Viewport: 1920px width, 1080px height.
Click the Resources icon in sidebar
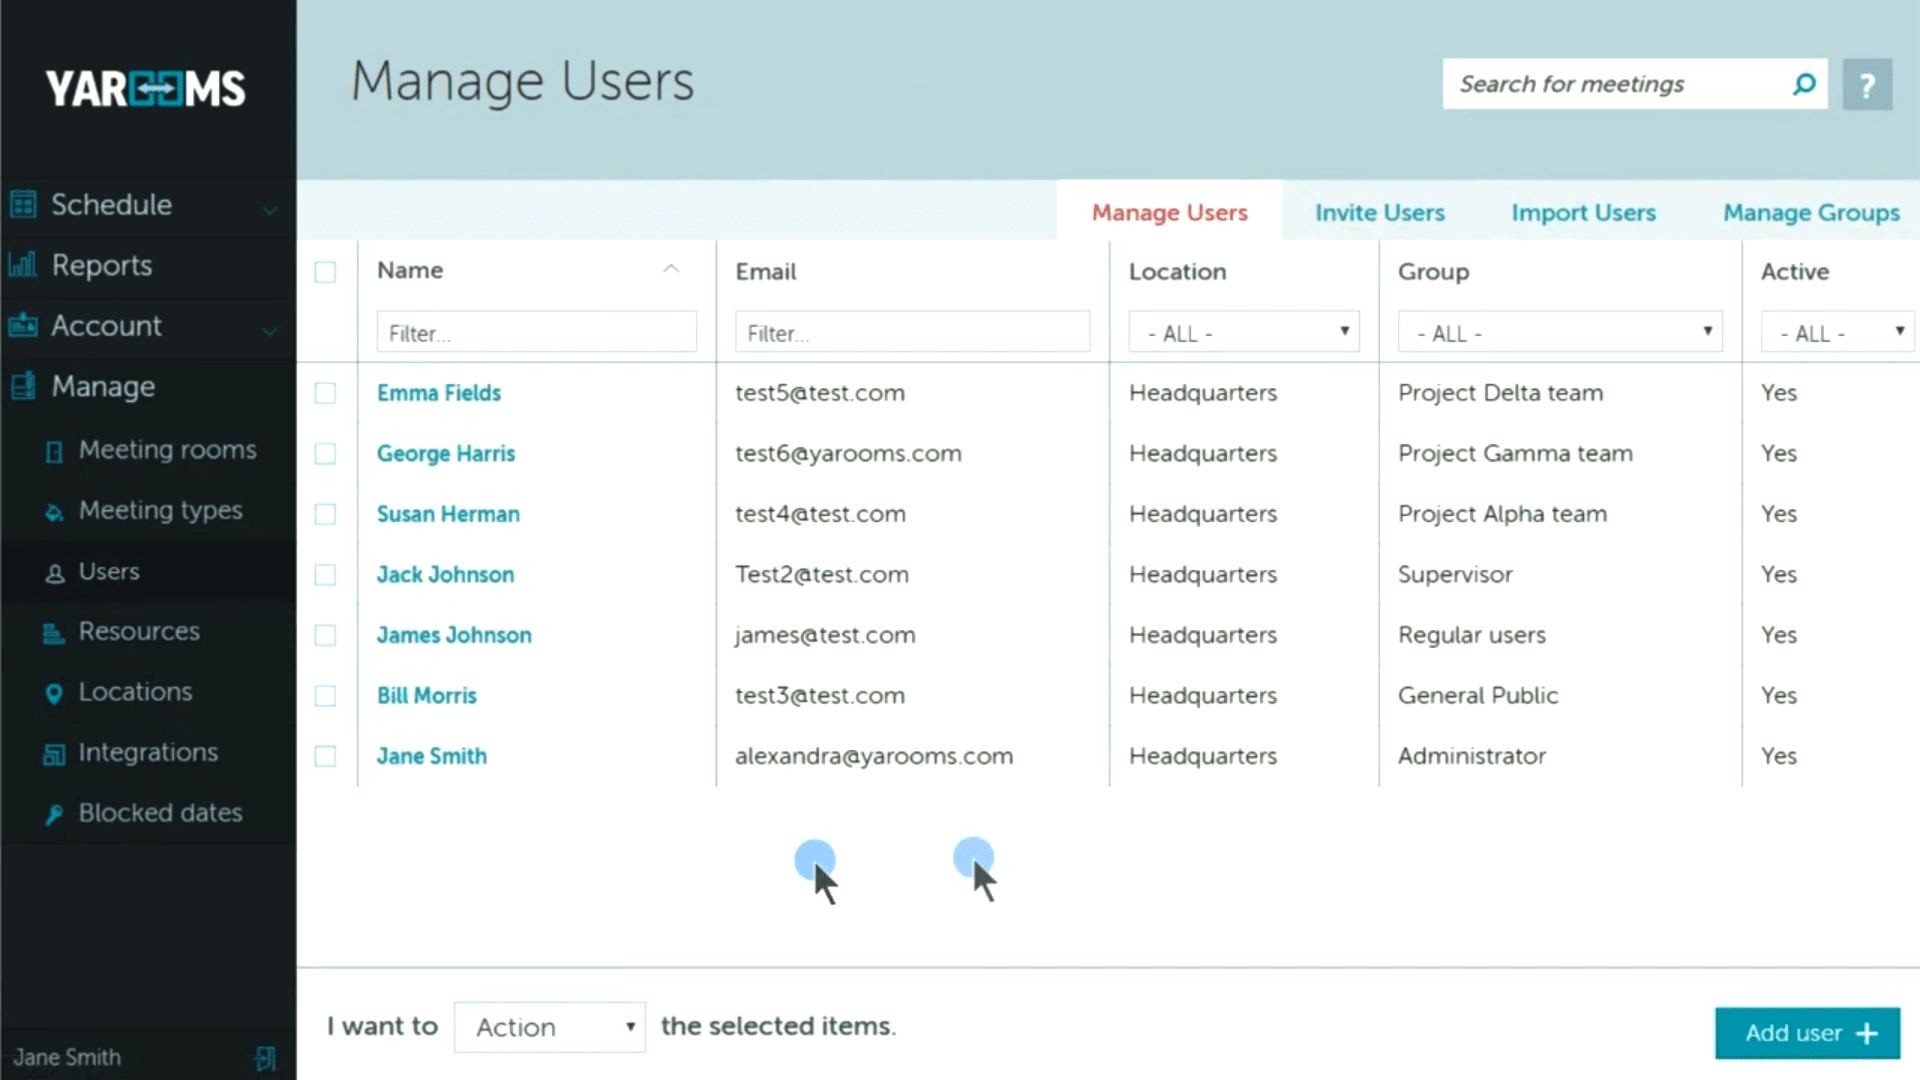click(54, 633)
